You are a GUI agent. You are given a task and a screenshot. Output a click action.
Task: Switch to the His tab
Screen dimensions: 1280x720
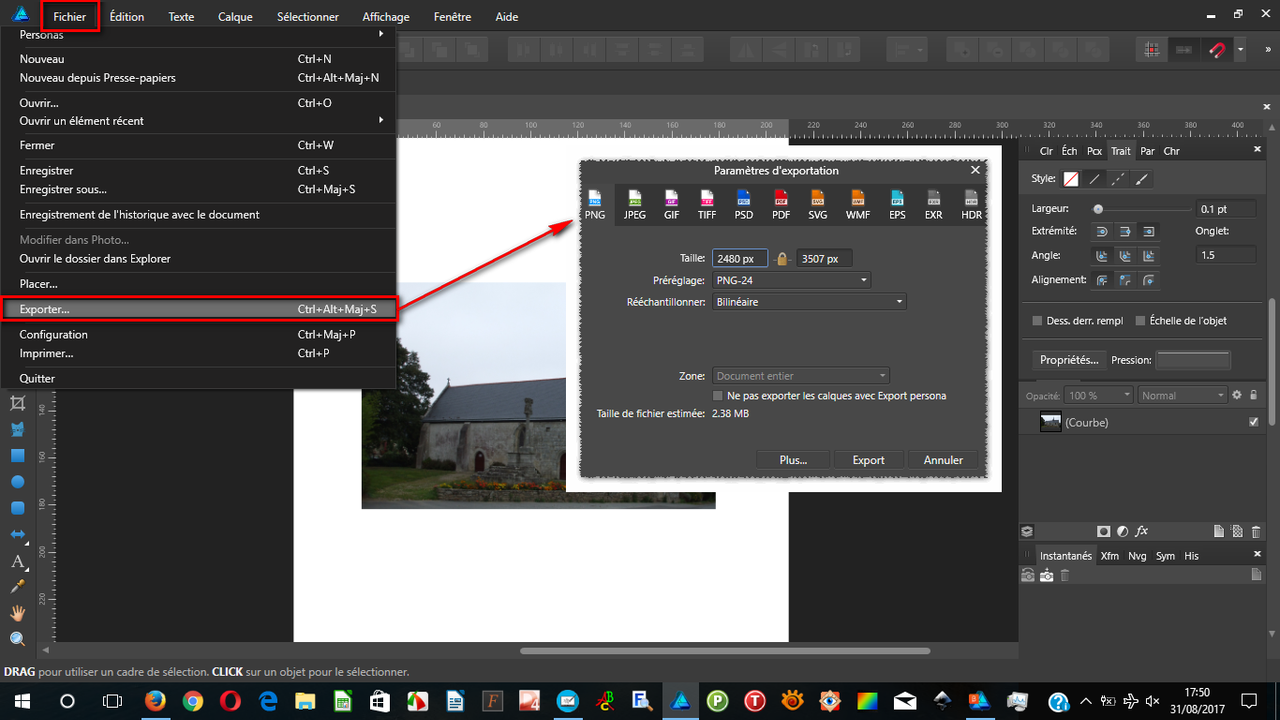[1191, 556]
